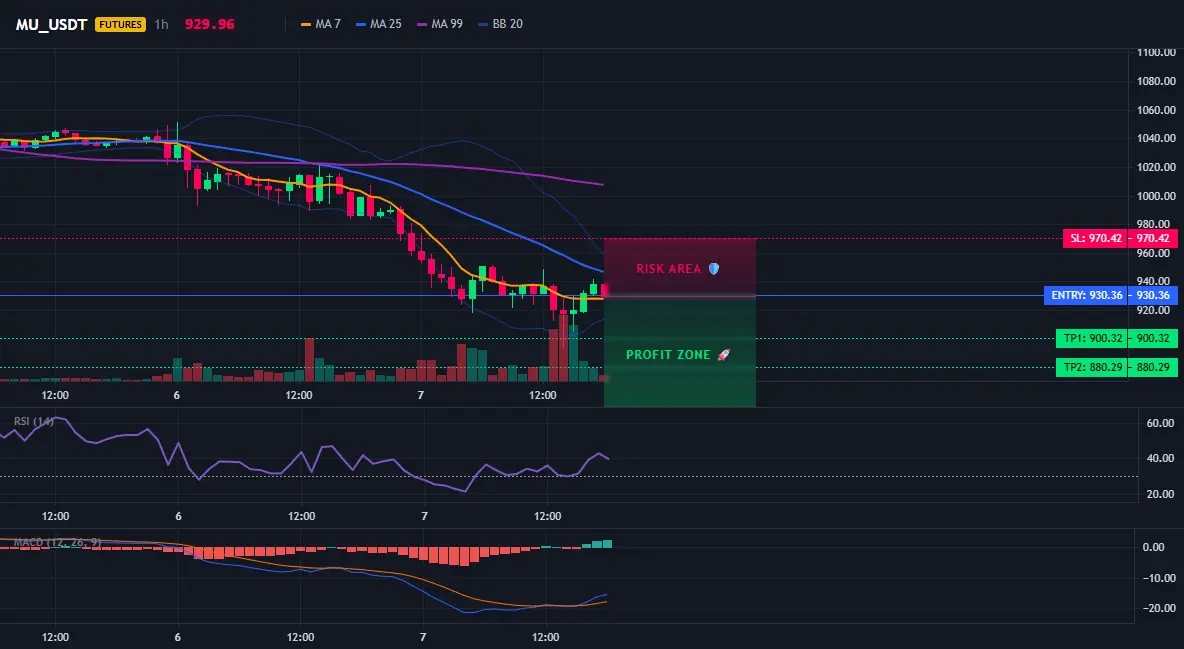Click the PROFIT ZONE green box
Viewport: 1184px width, 649px height.
680,351
